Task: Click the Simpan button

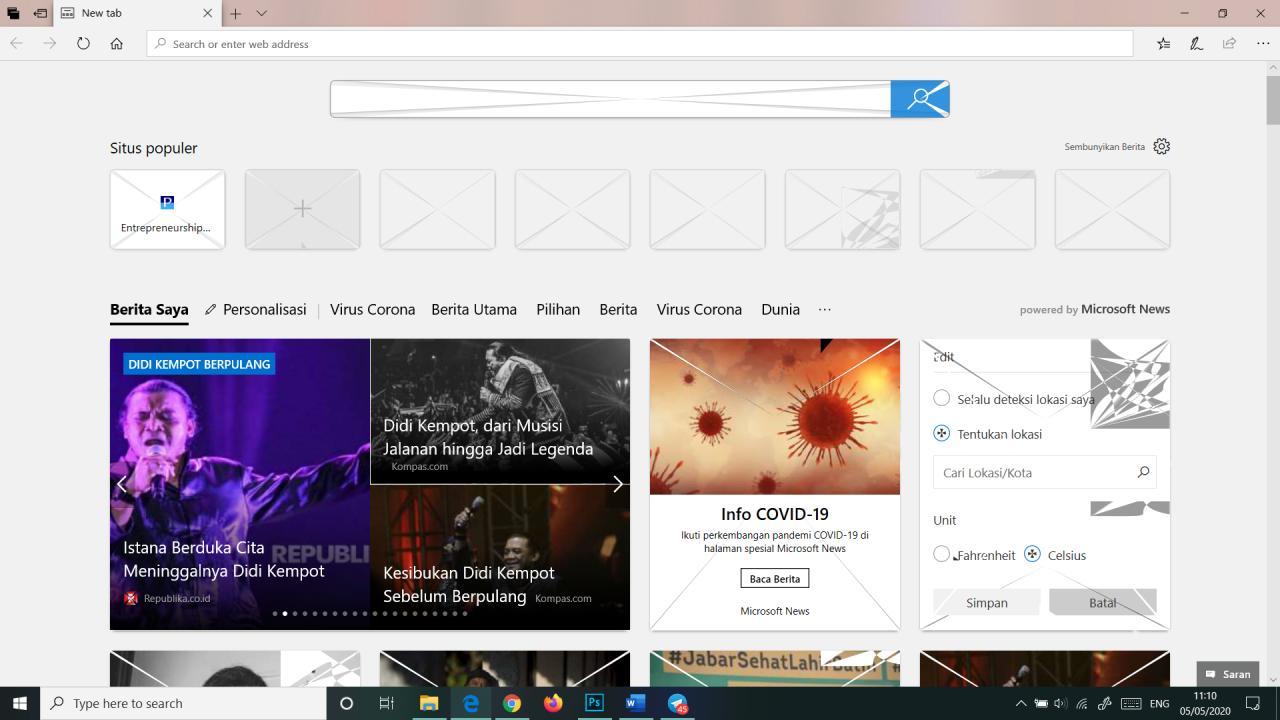Action: [987, 603]
